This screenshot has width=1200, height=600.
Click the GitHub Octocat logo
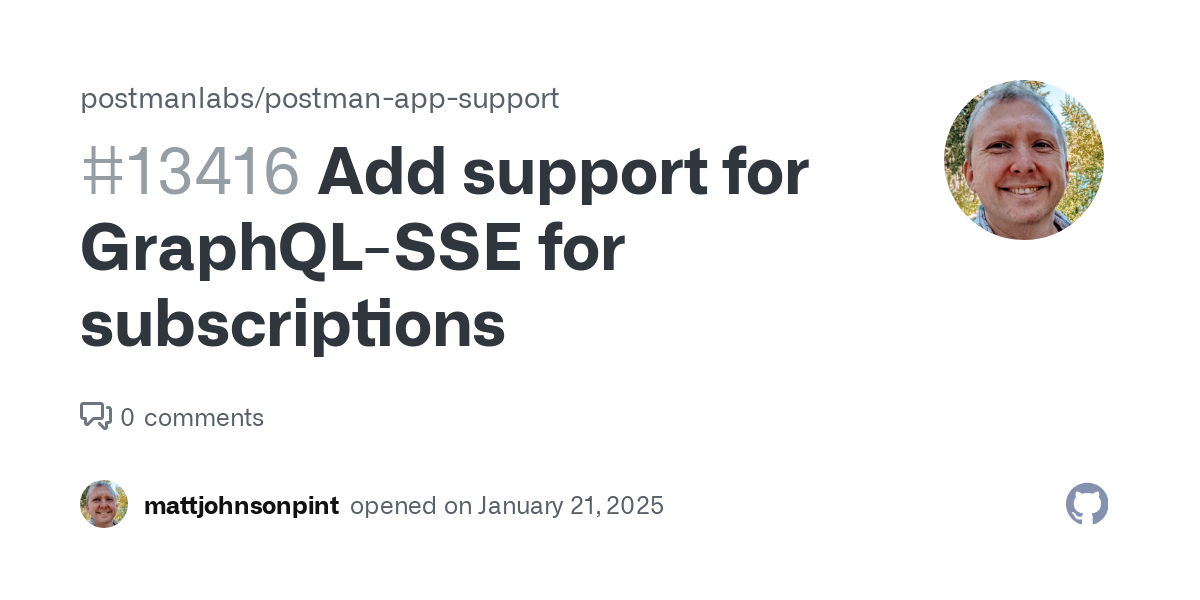(x=1087, y=504)
